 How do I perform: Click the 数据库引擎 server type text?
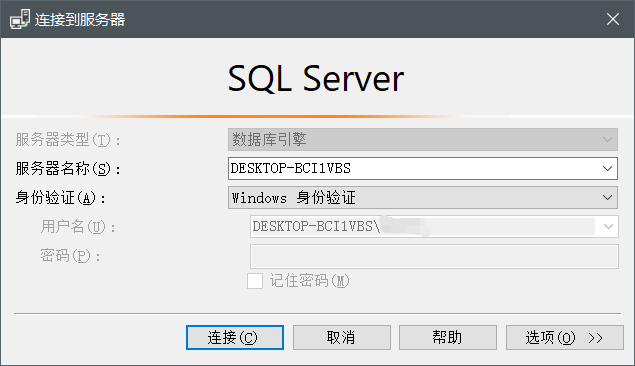pyautogui.click(x=269, y=140)
